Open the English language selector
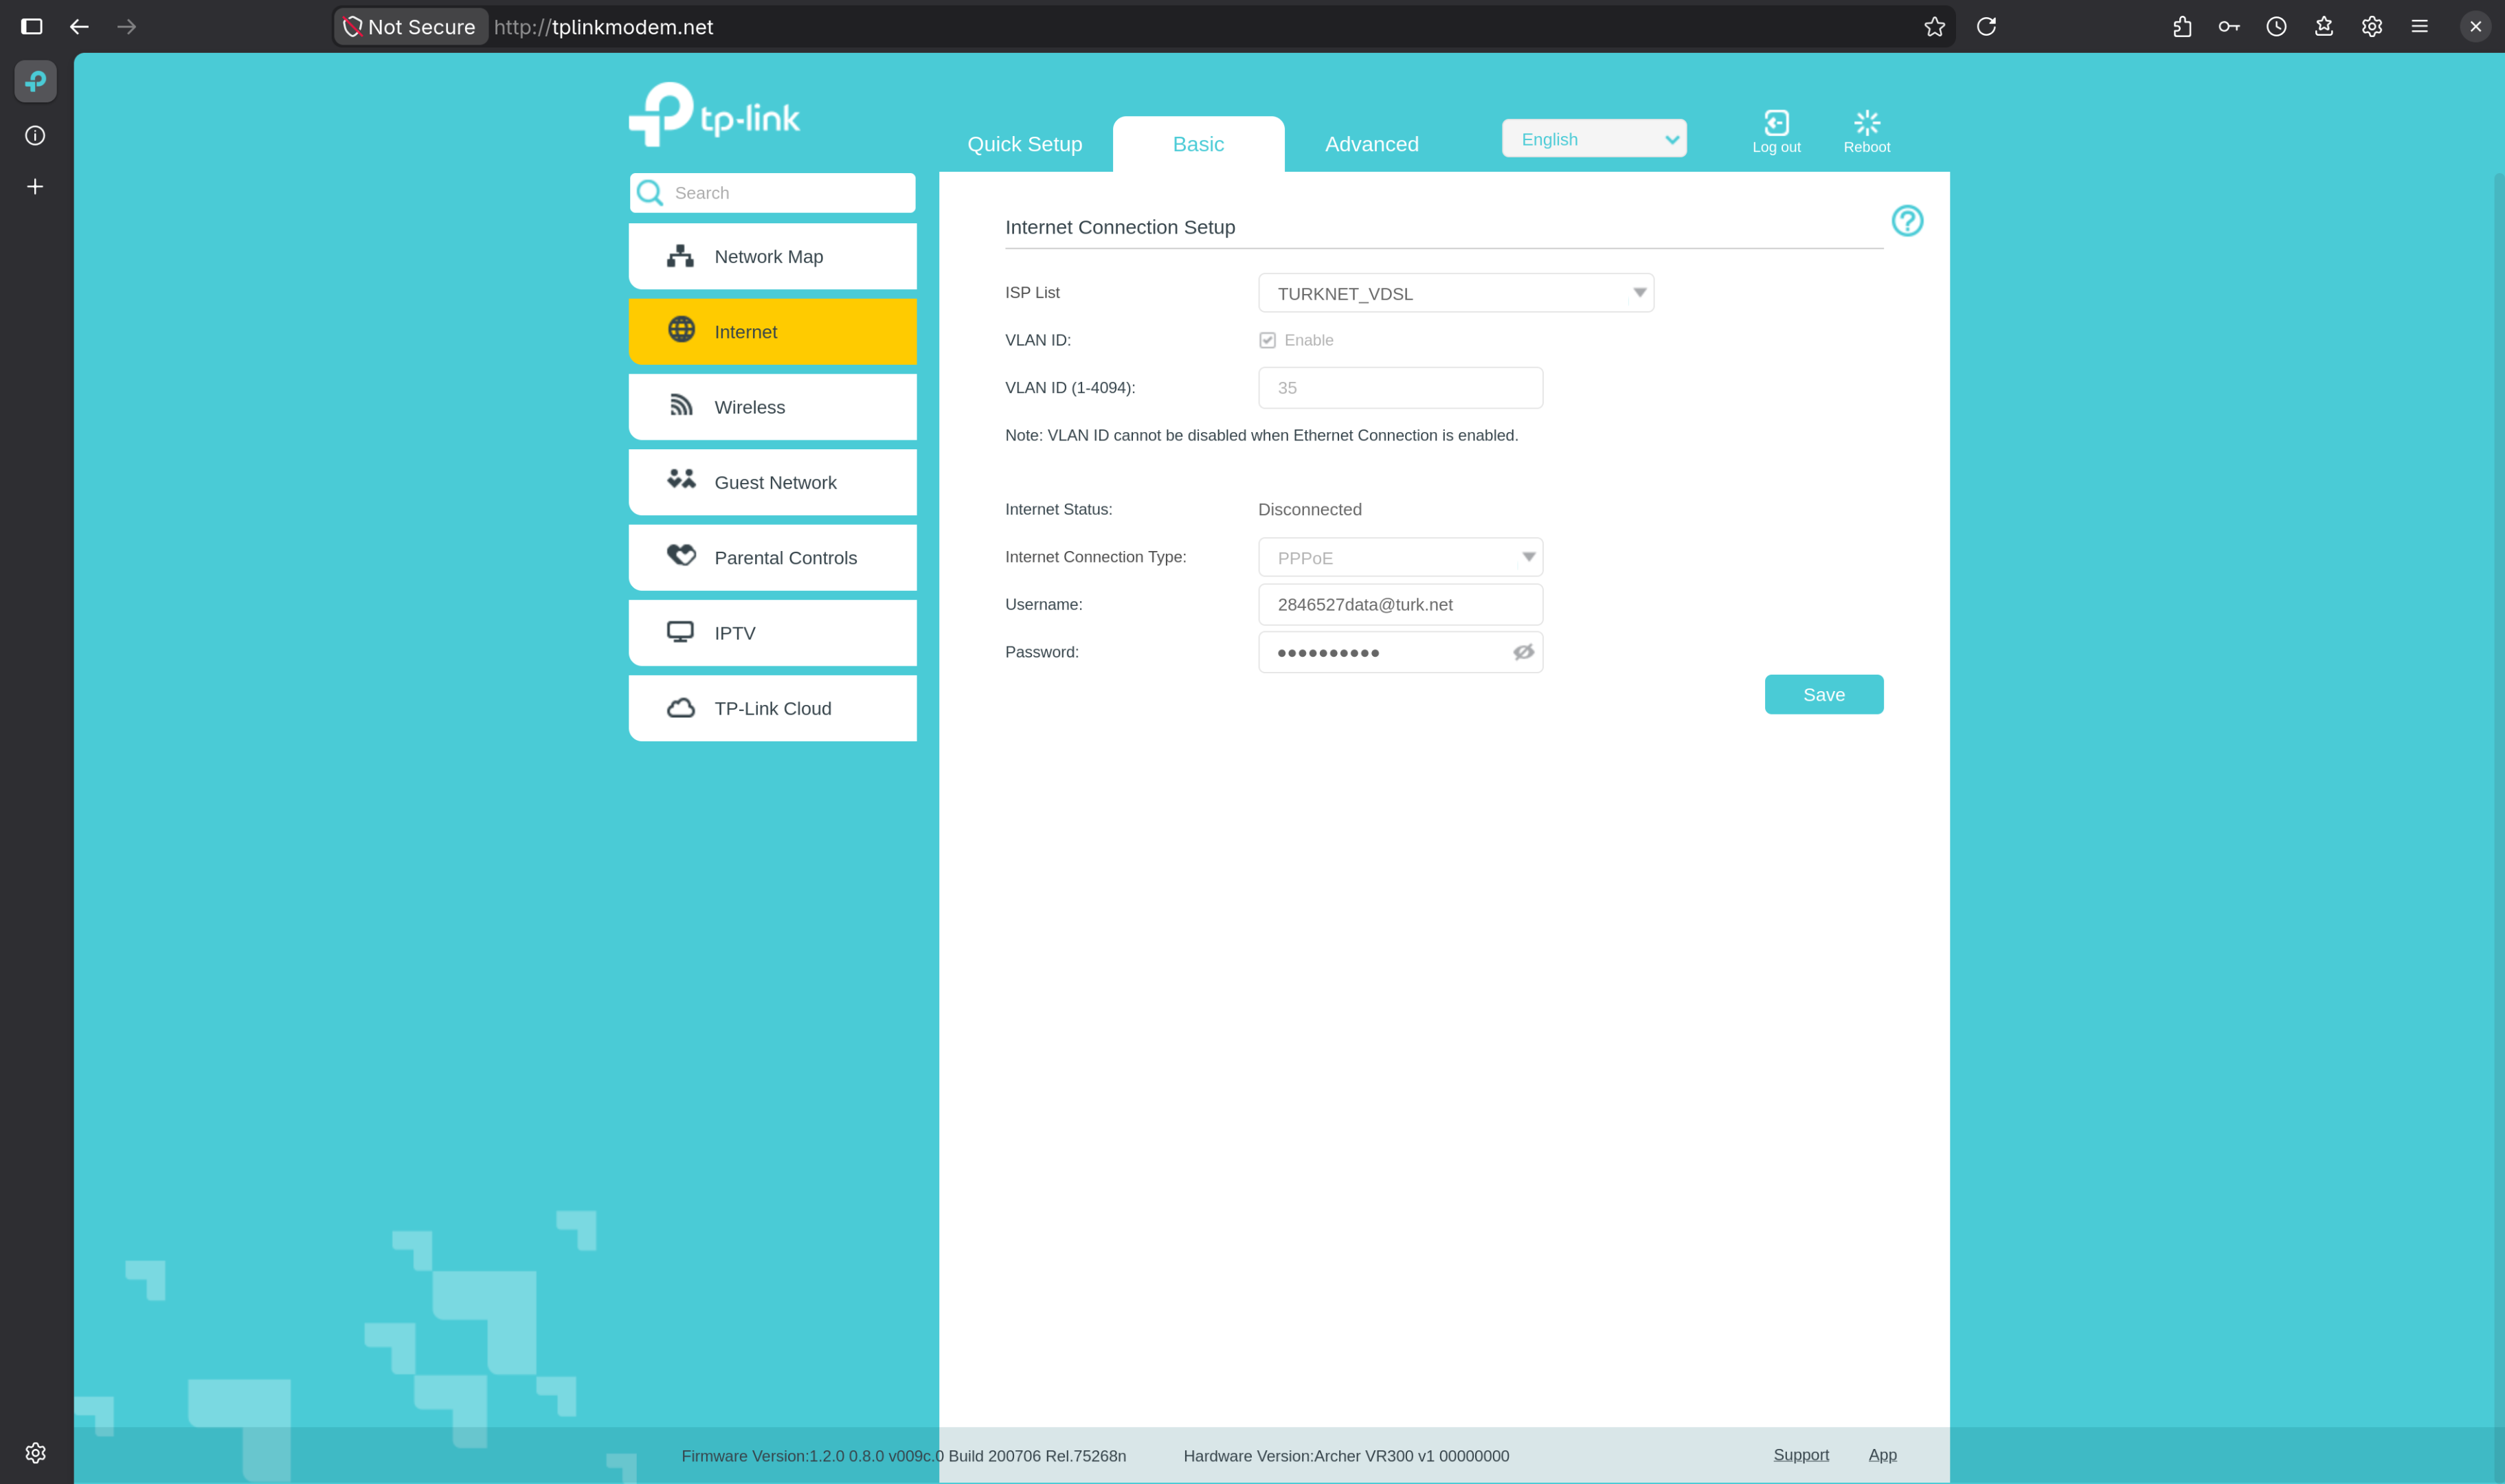 tap(1594, 139)
